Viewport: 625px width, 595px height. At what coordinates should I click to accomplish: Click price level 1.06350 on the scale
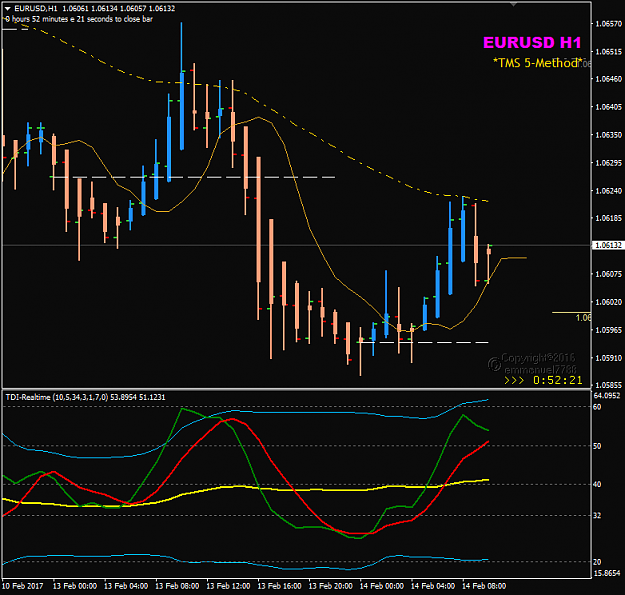click(609, 135)
